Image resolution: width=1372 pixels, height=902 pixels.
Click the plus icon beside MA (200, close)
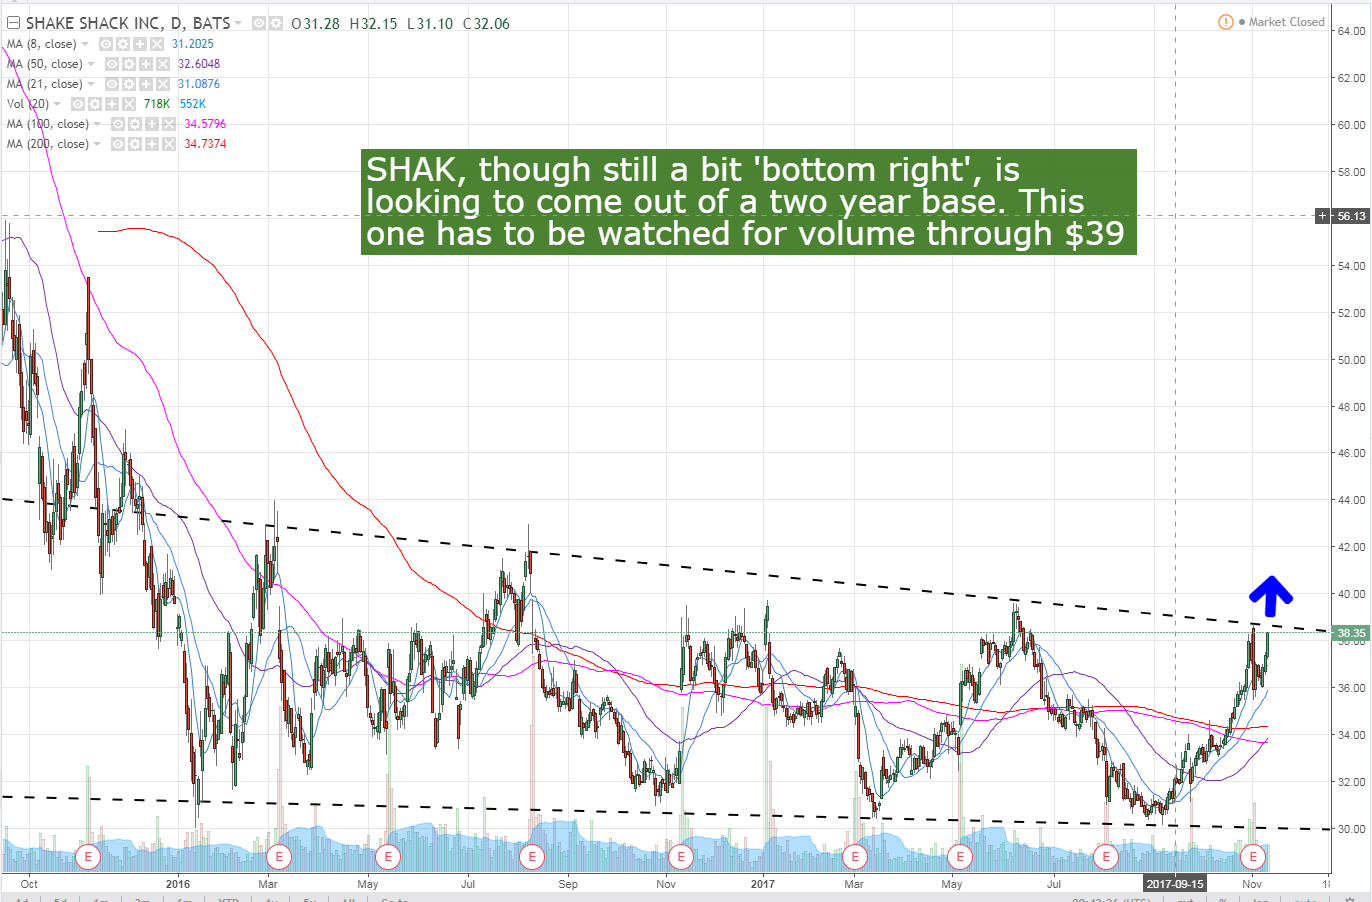click(151, 144)
